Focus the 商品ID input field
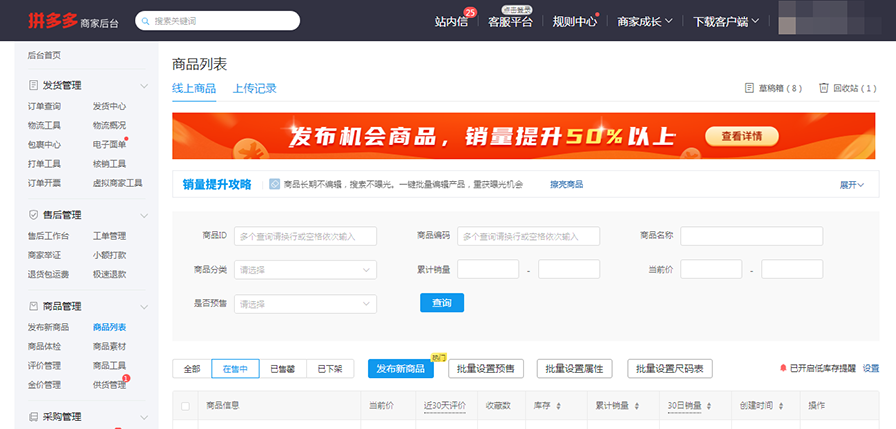 pyautogui.click(x=305, y=236)
